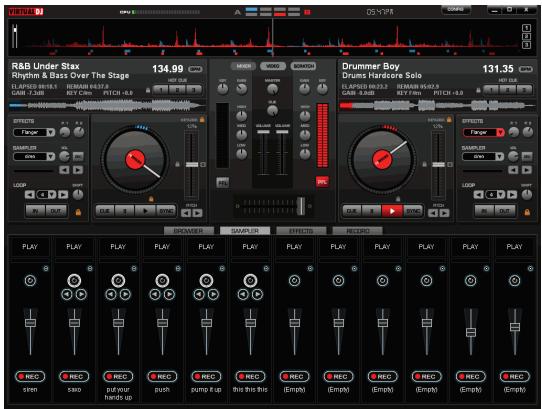The height and width of the screenshot is (409, 542).
Task: Toggle left deck keylock padlock icon
Action: tap(202, 120)
